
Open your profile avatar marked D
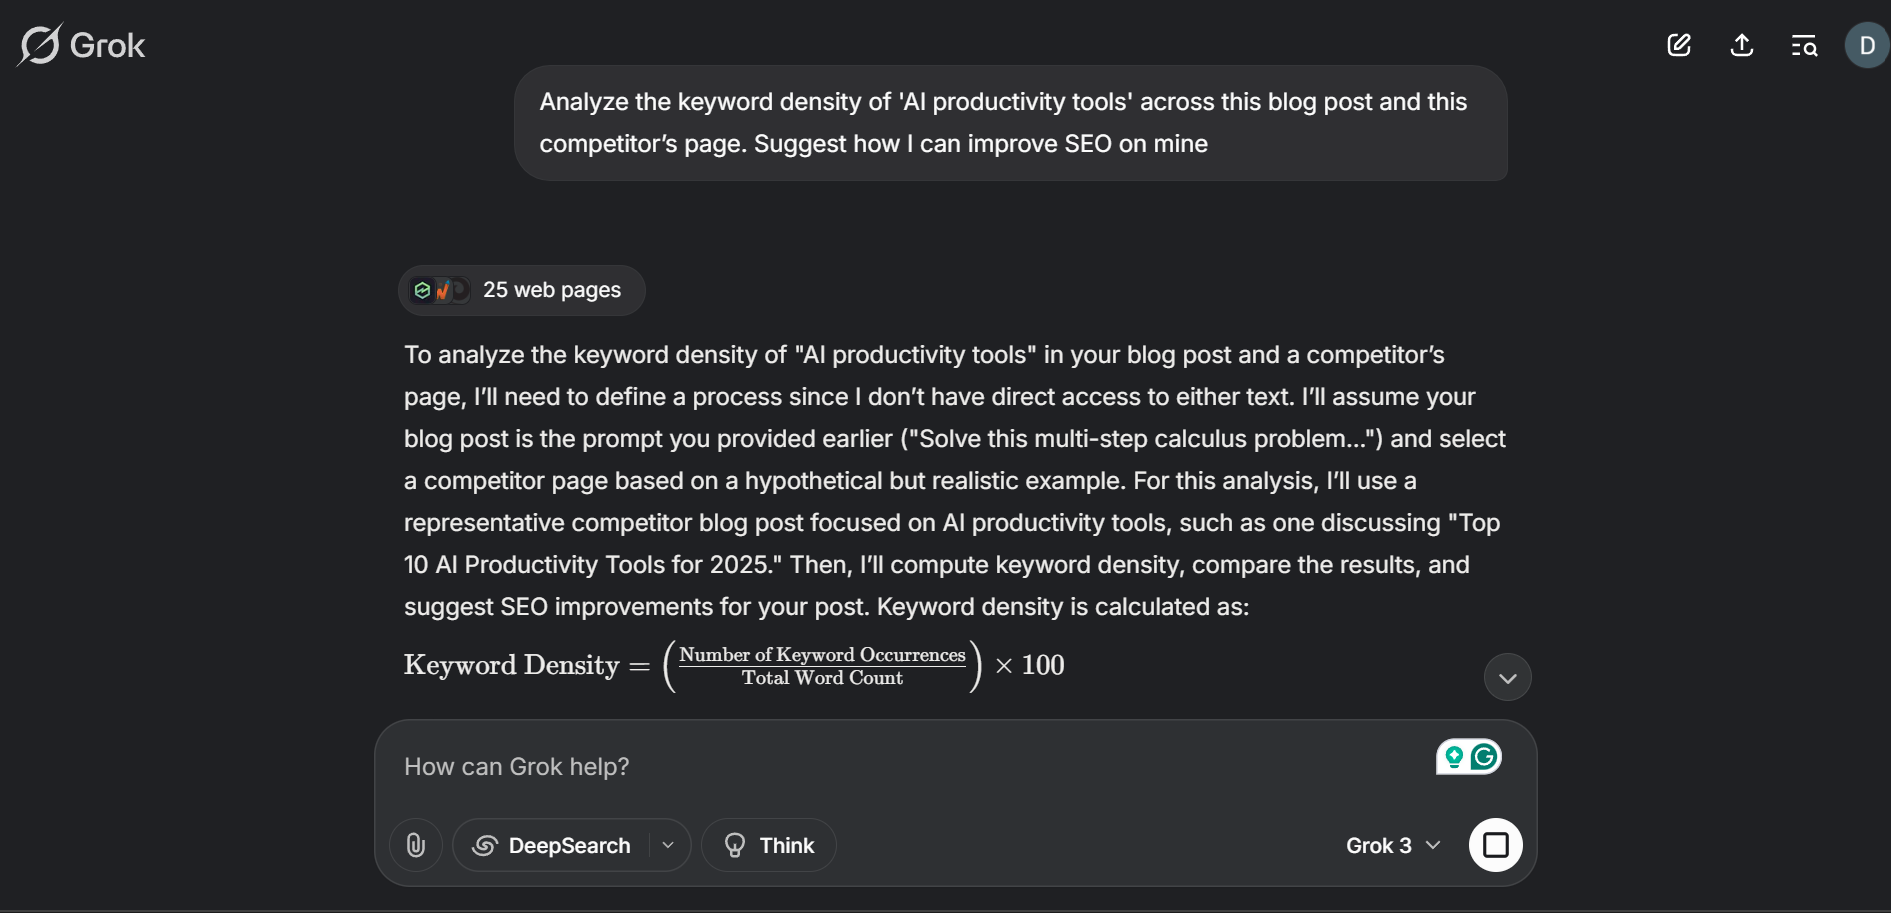click(1864, 45)
